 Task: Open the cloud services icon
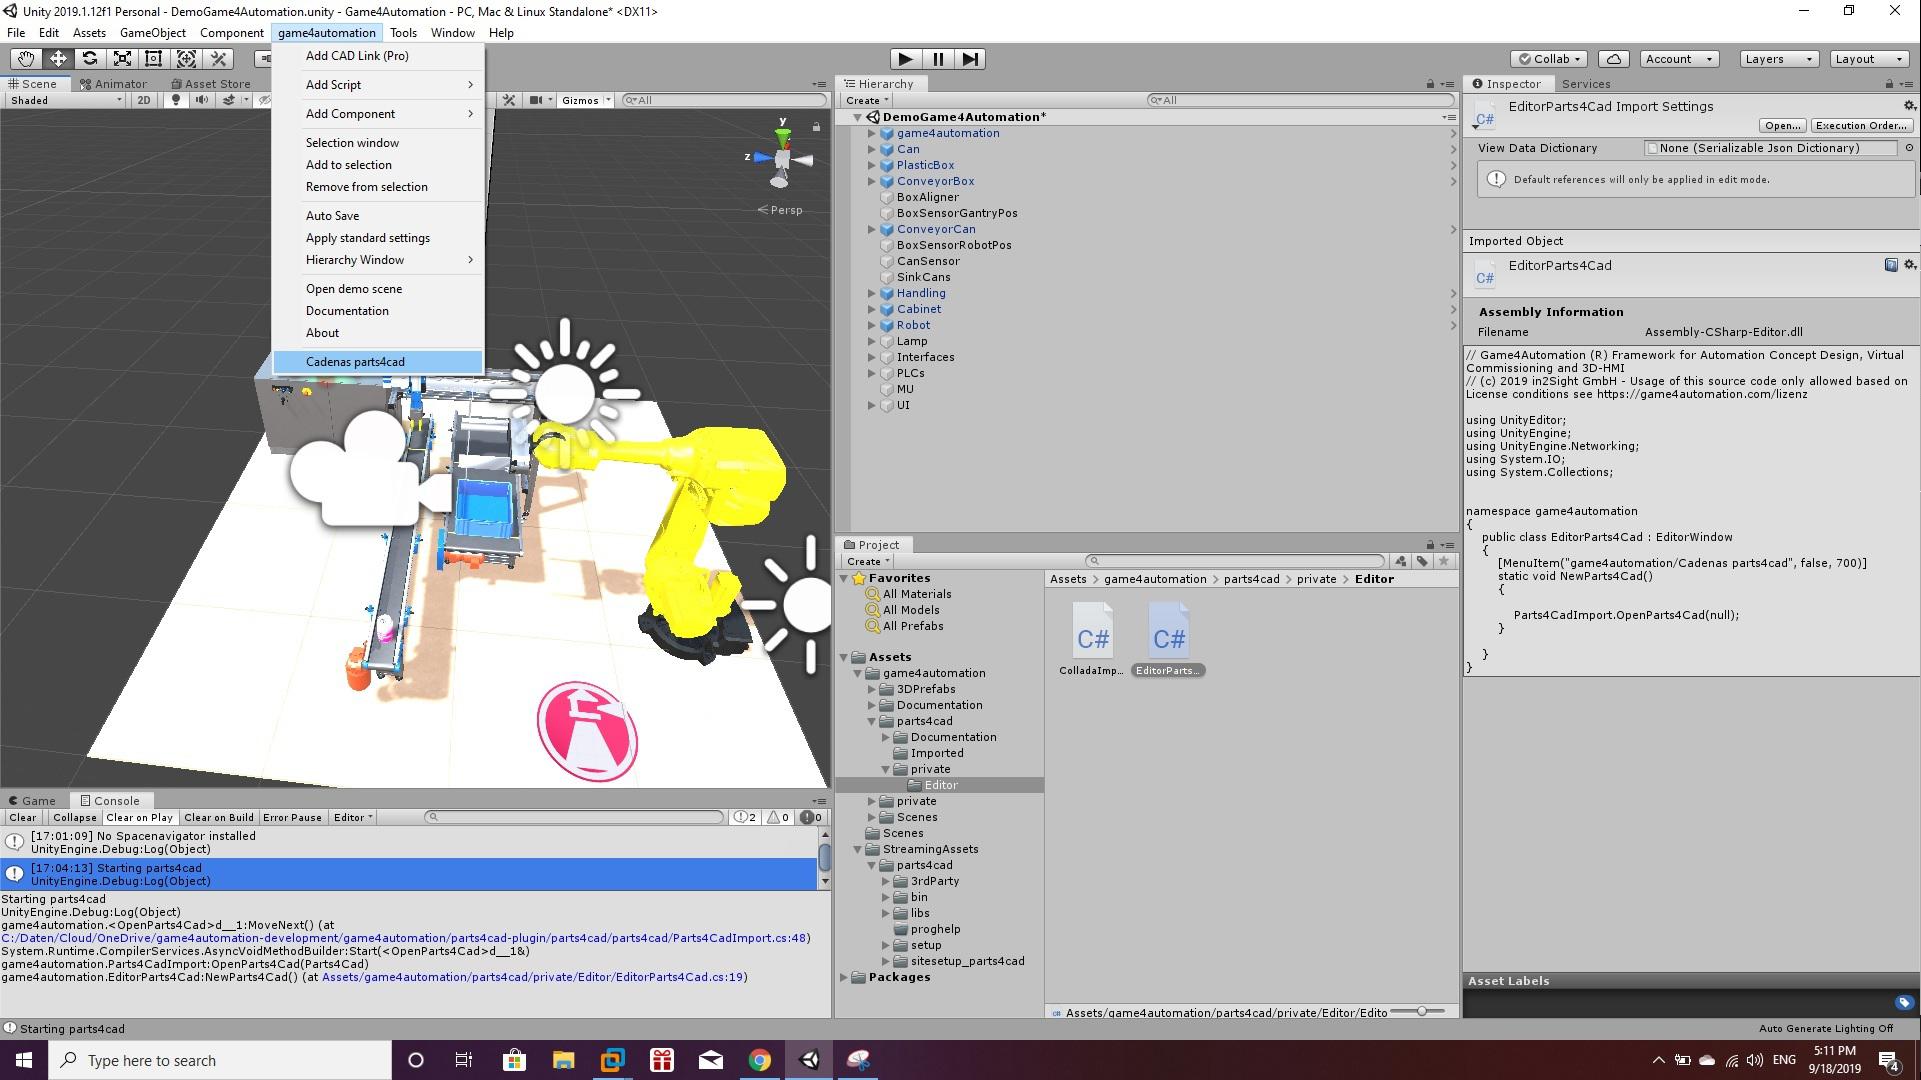tap(1614, 59)
